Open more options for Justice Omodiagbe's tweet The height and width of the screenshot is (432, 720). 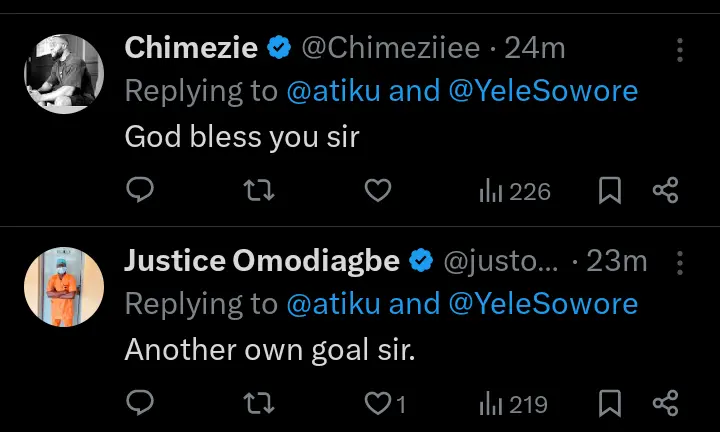tap(680, 262)
